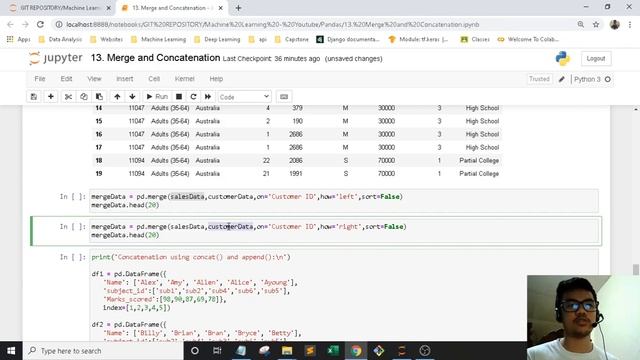Click row 18 Partial College cell
640x360 pixels.
[479, 160]
